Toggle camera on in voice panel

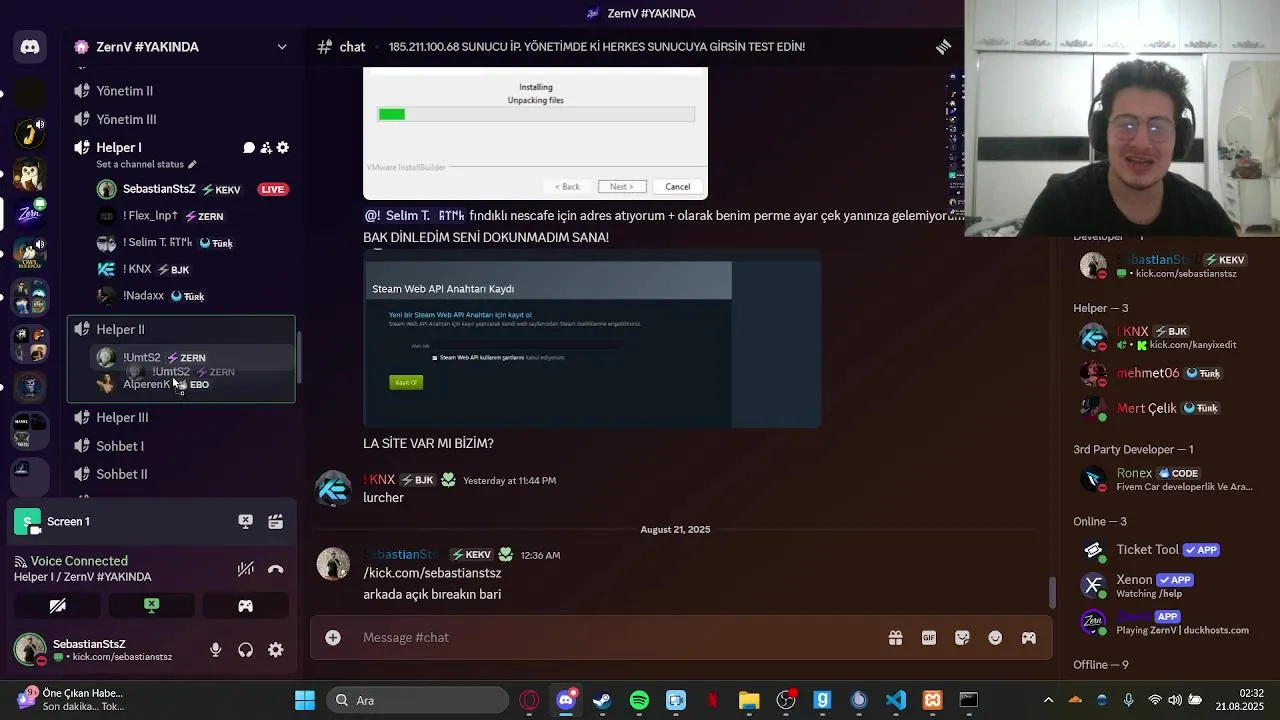57,605
